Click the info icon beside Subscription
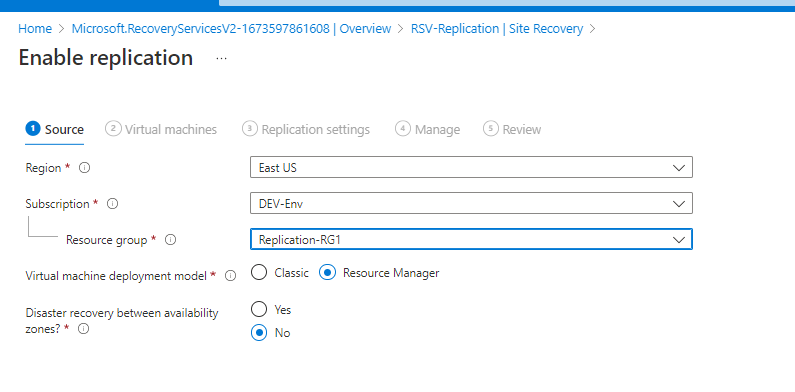Screen dimensions: 795x392 [113, 204]
